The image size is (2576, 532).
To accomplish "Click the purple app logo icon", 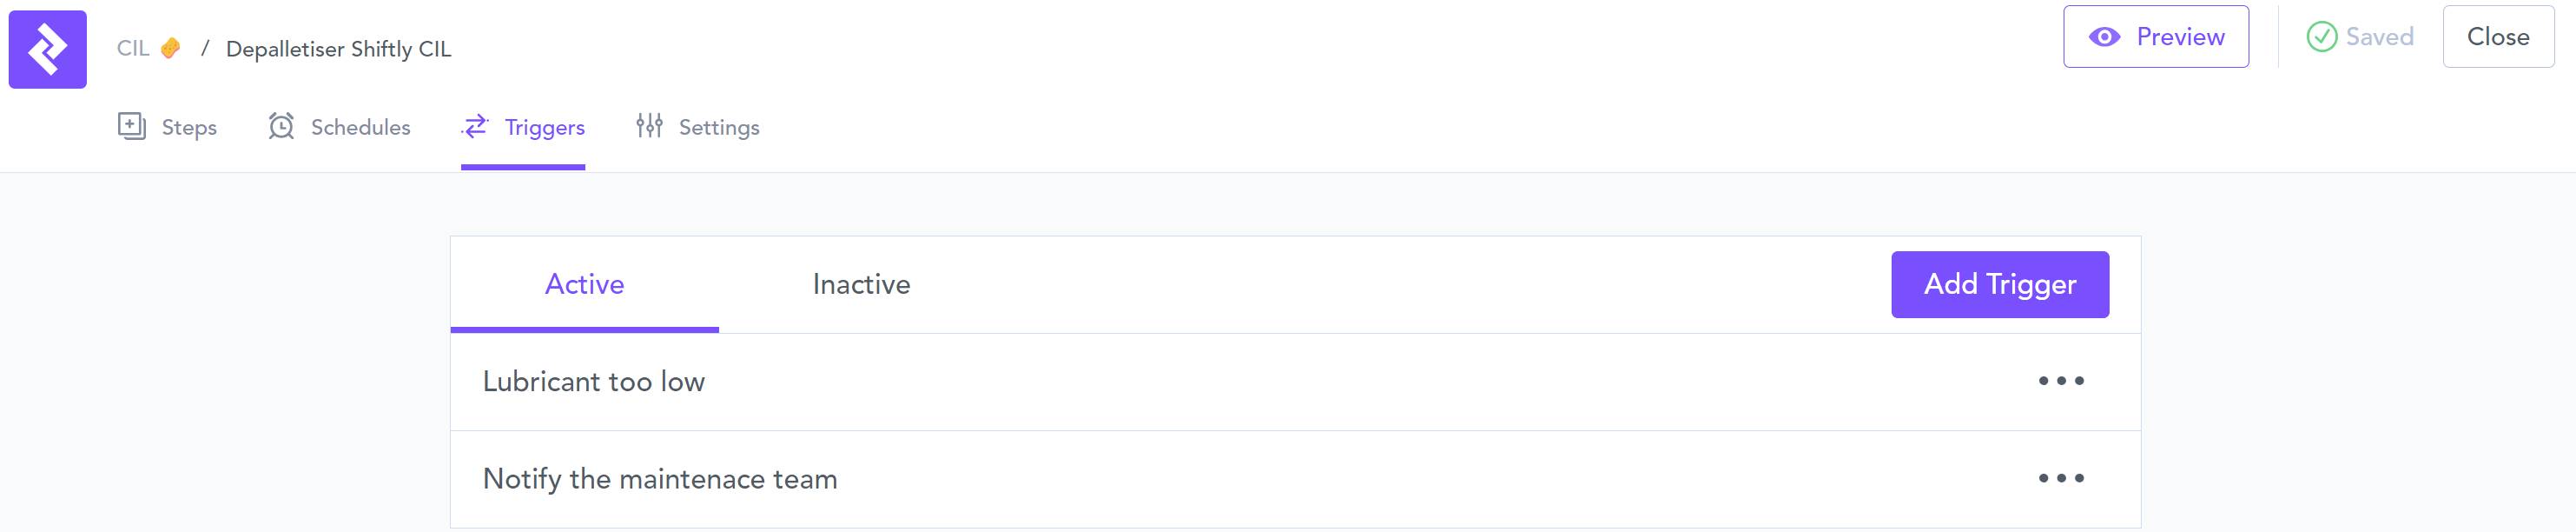I will point(47,49).
